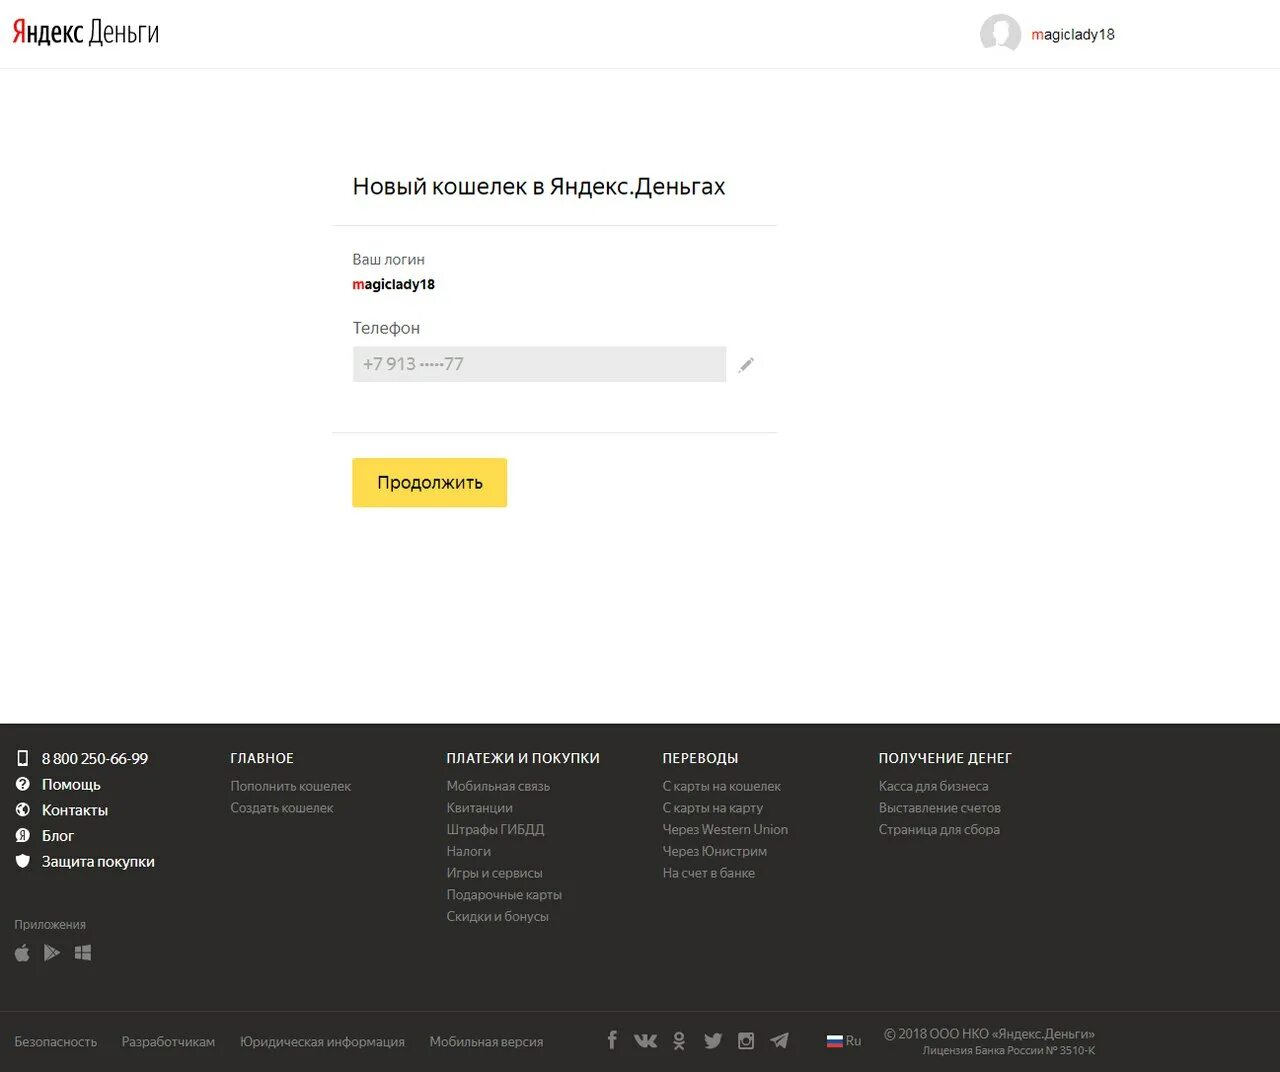Switch to Мобильная версия
1280x1072 pixels.
[x=487, y=1042]
